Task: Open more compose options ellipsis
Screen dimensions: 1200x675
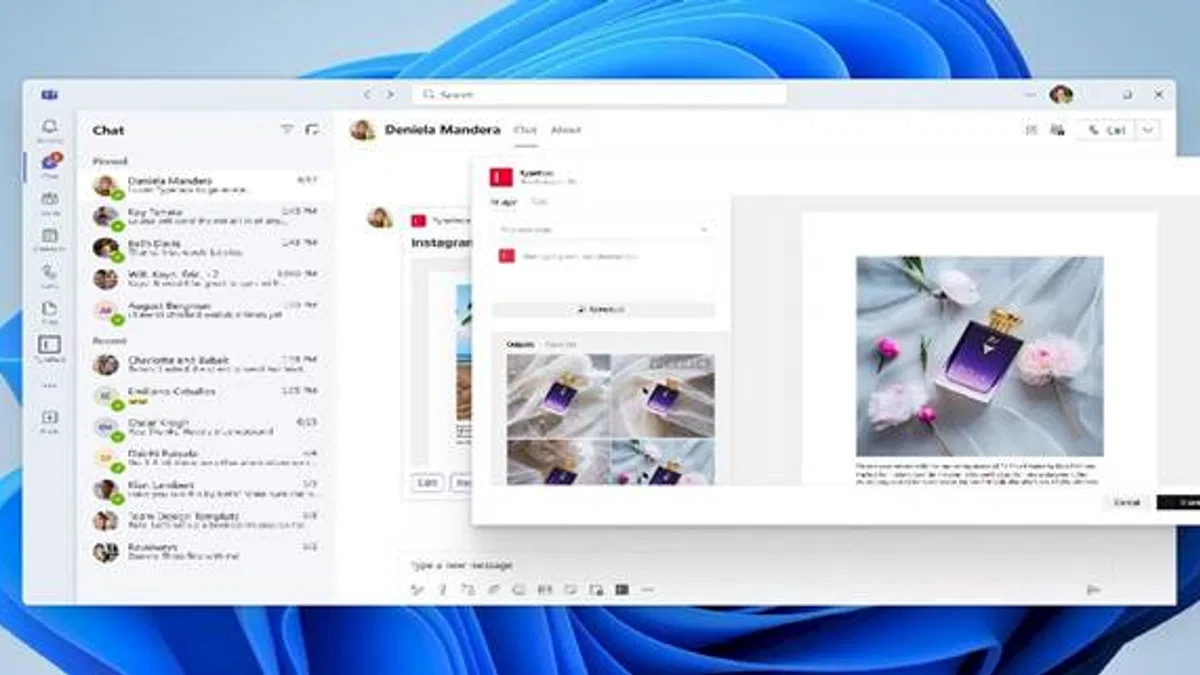Action: click(648, 590)
